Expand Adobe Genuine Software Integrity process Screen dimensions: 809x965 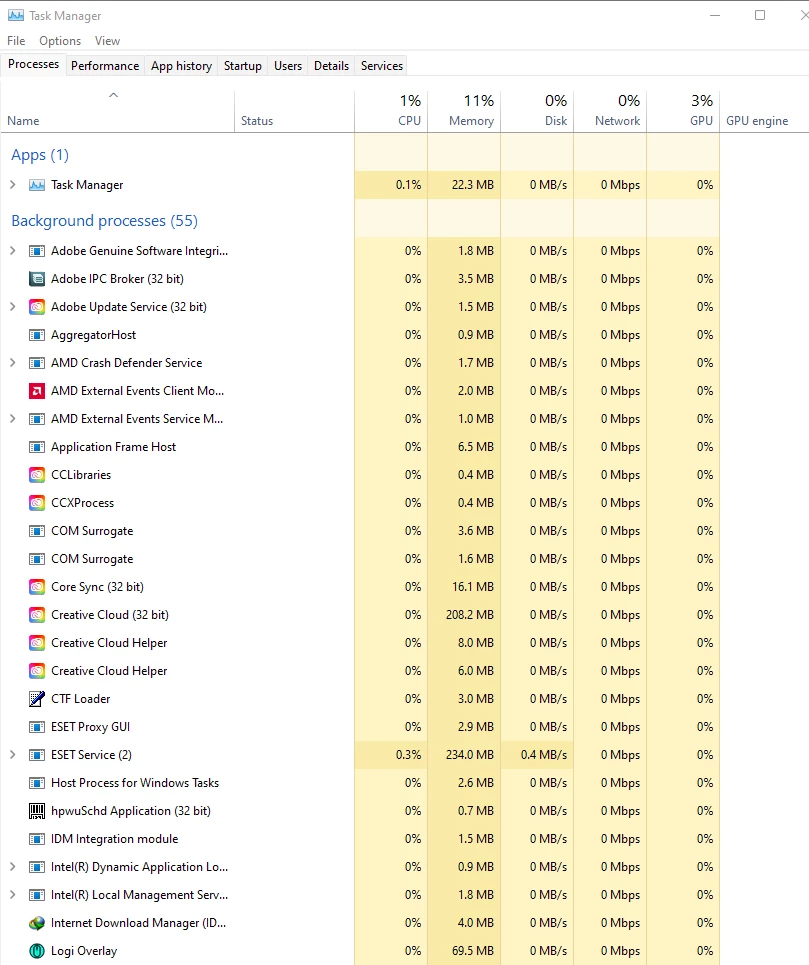click(x=12, y=251)
